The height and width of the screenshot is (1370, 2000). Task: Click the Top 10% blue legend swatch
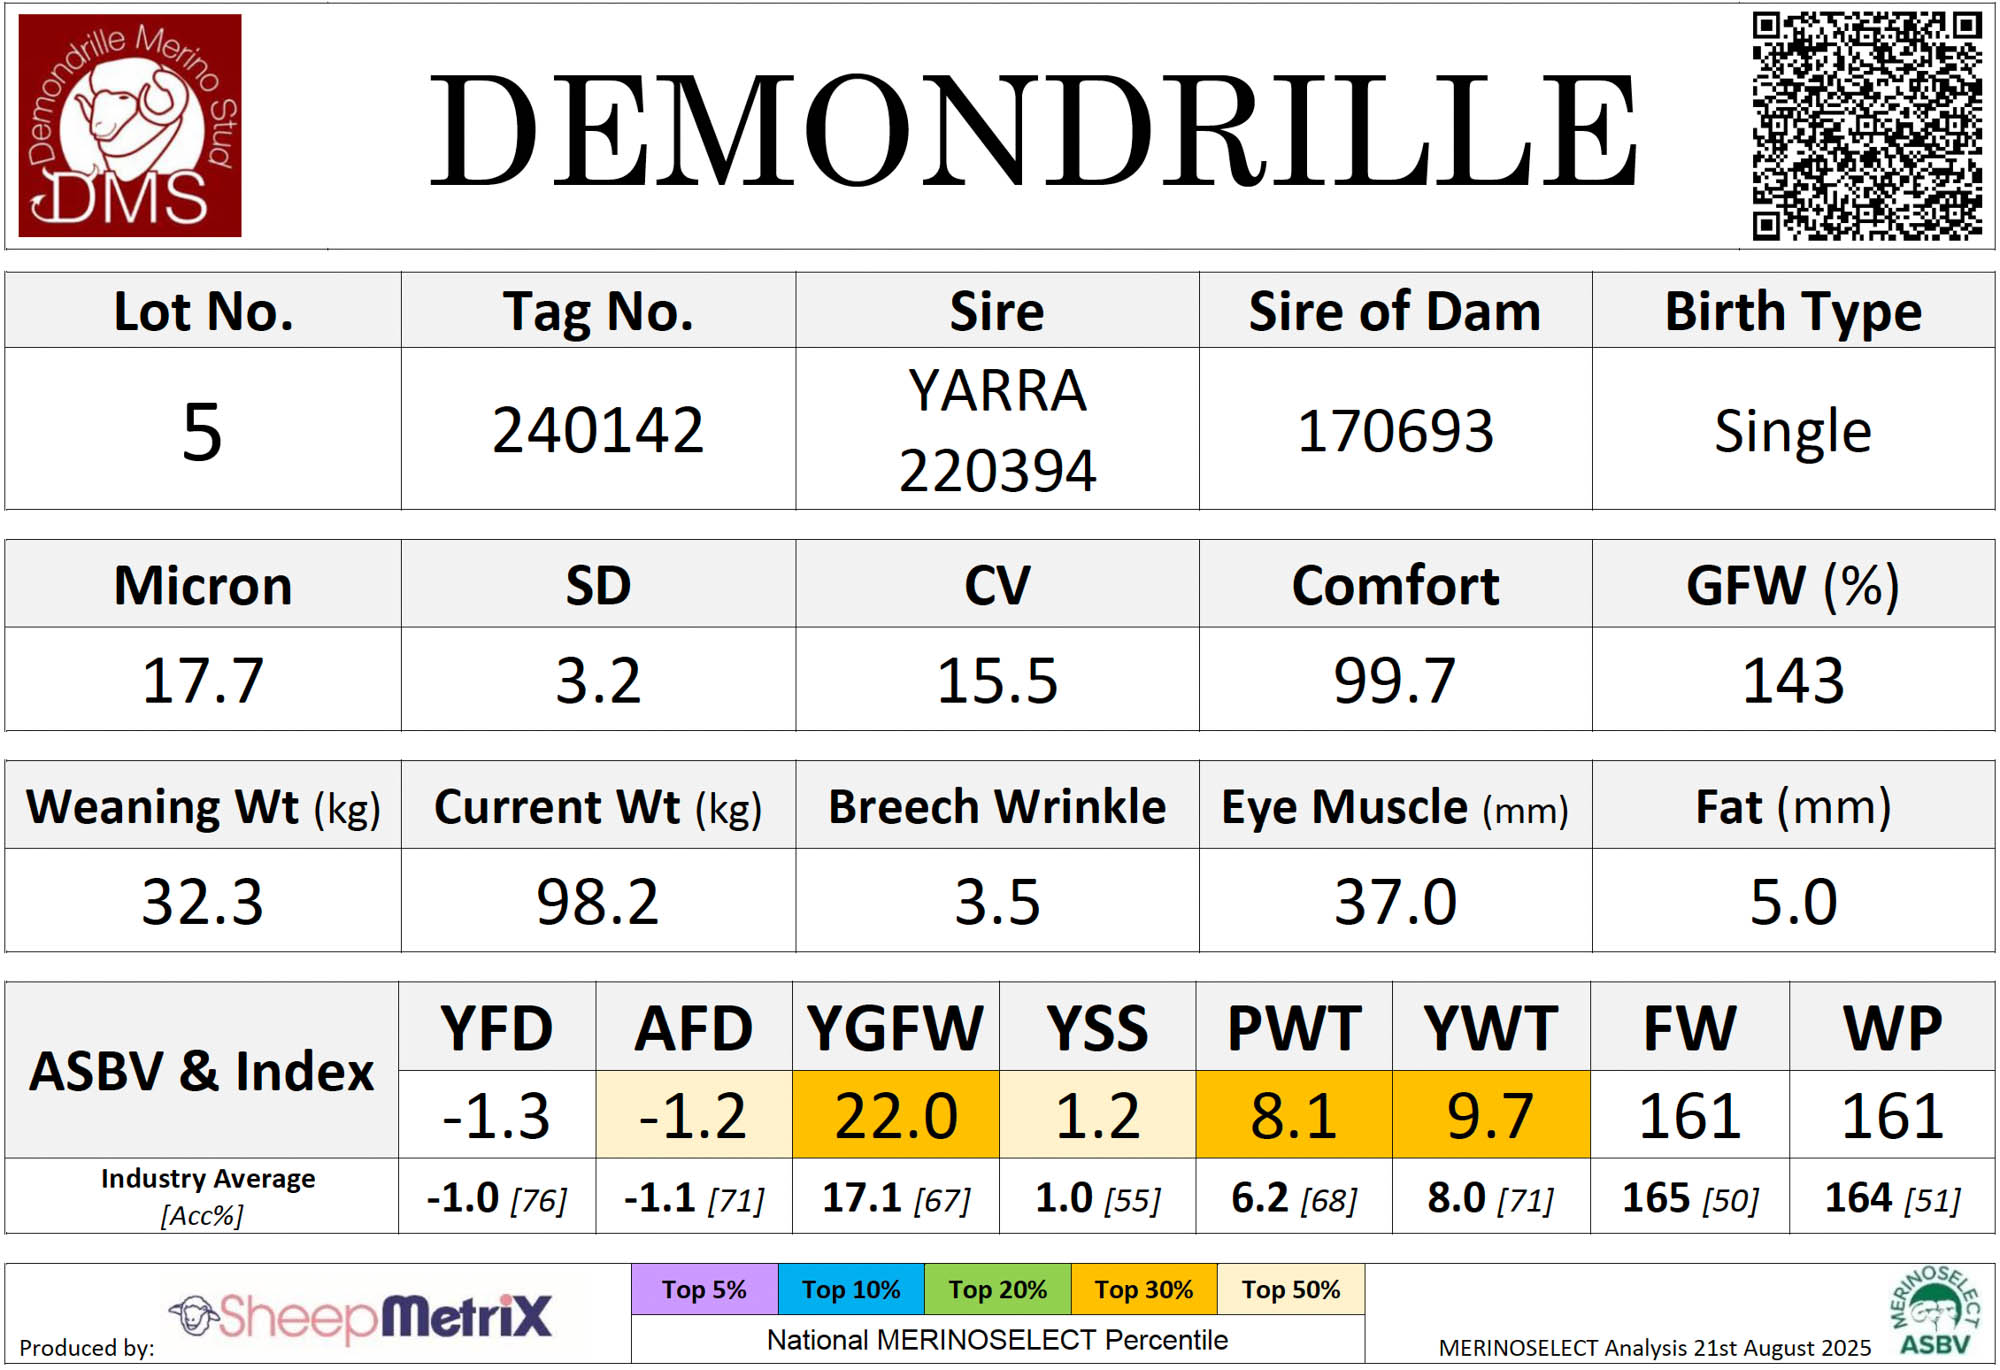[851, 1290]
